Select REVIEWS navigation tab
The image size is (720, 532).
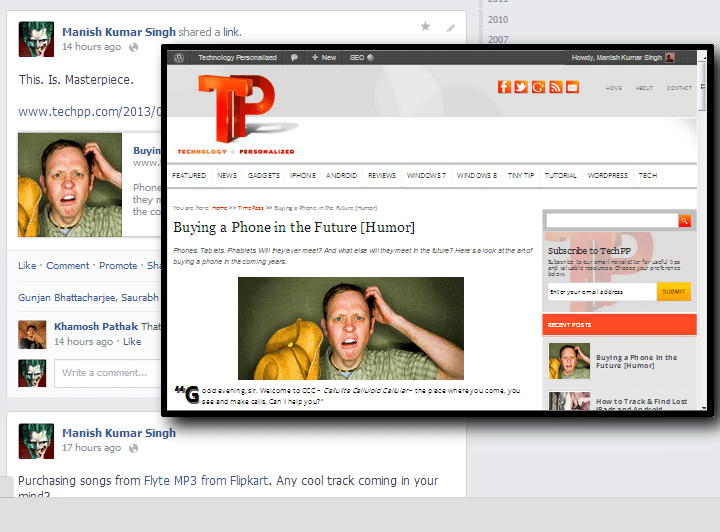click(382, 175)
